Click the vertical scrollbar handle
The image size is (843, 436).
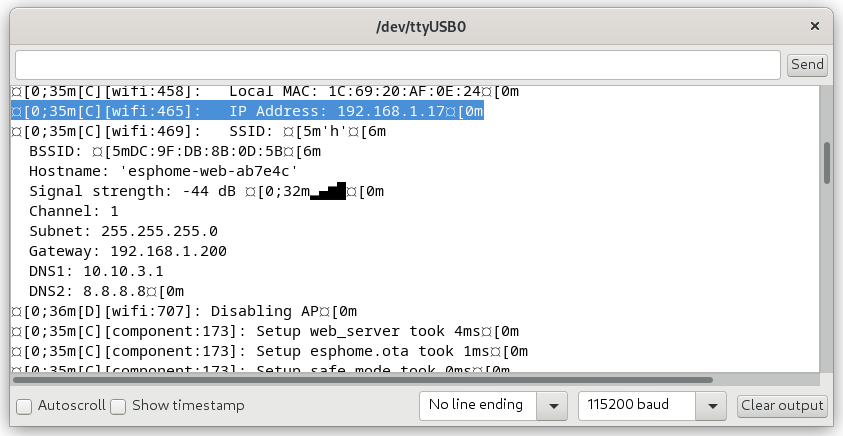point(826,162)
